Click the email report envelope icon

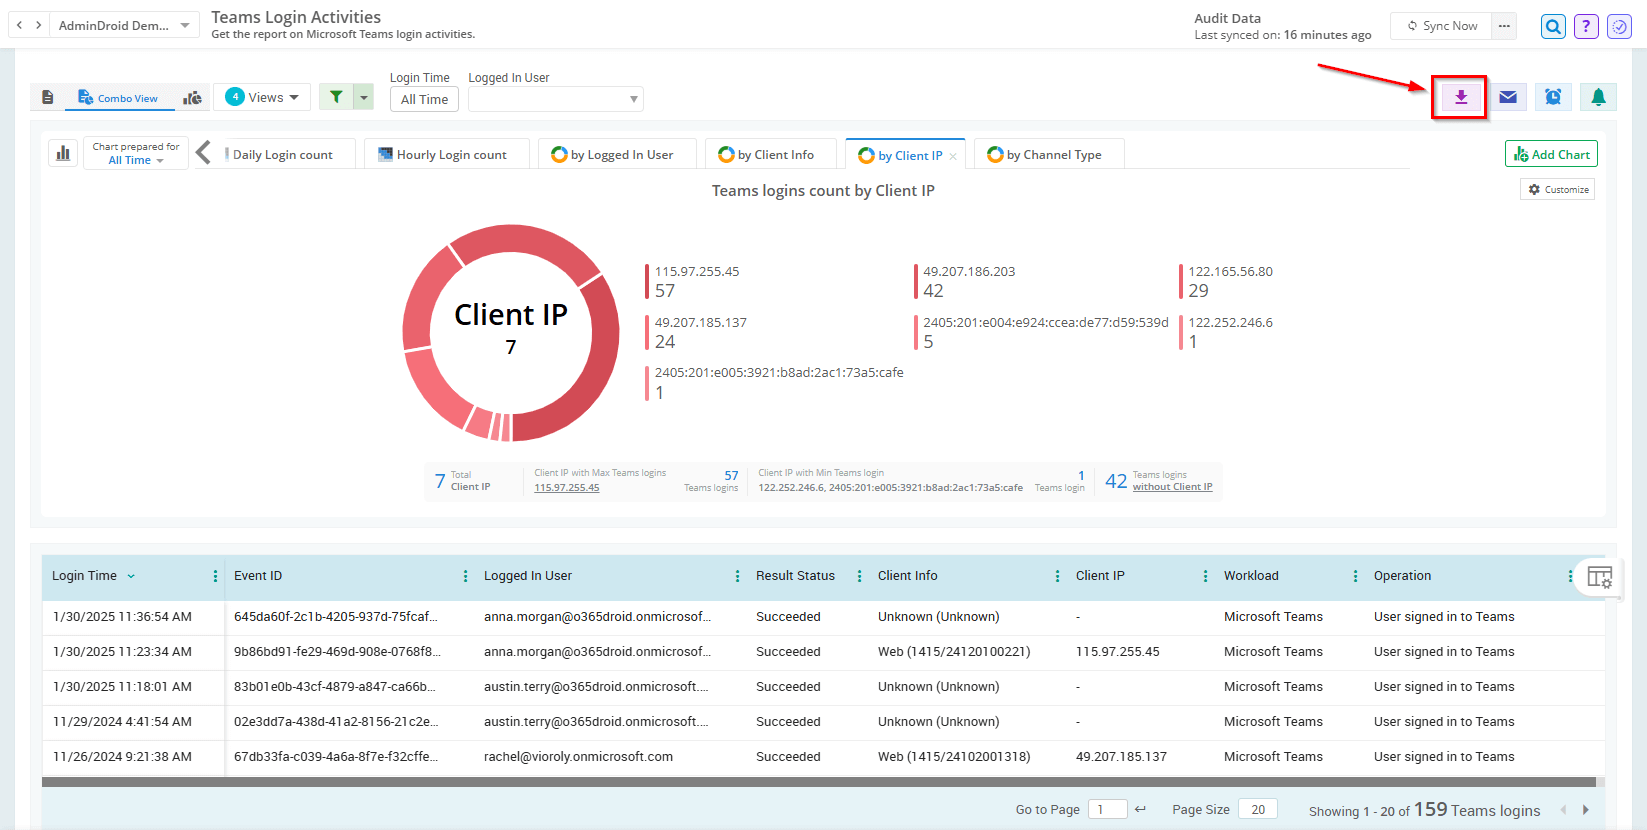coord(1508,97)
